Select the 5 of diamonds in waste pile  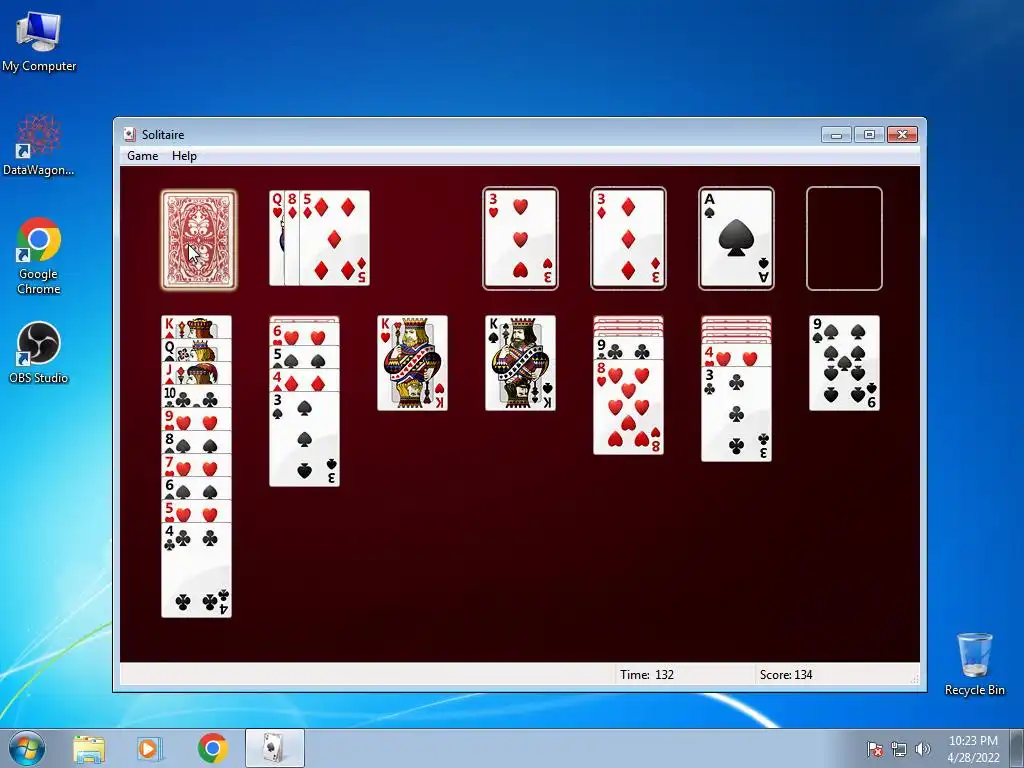pos(335,238)
